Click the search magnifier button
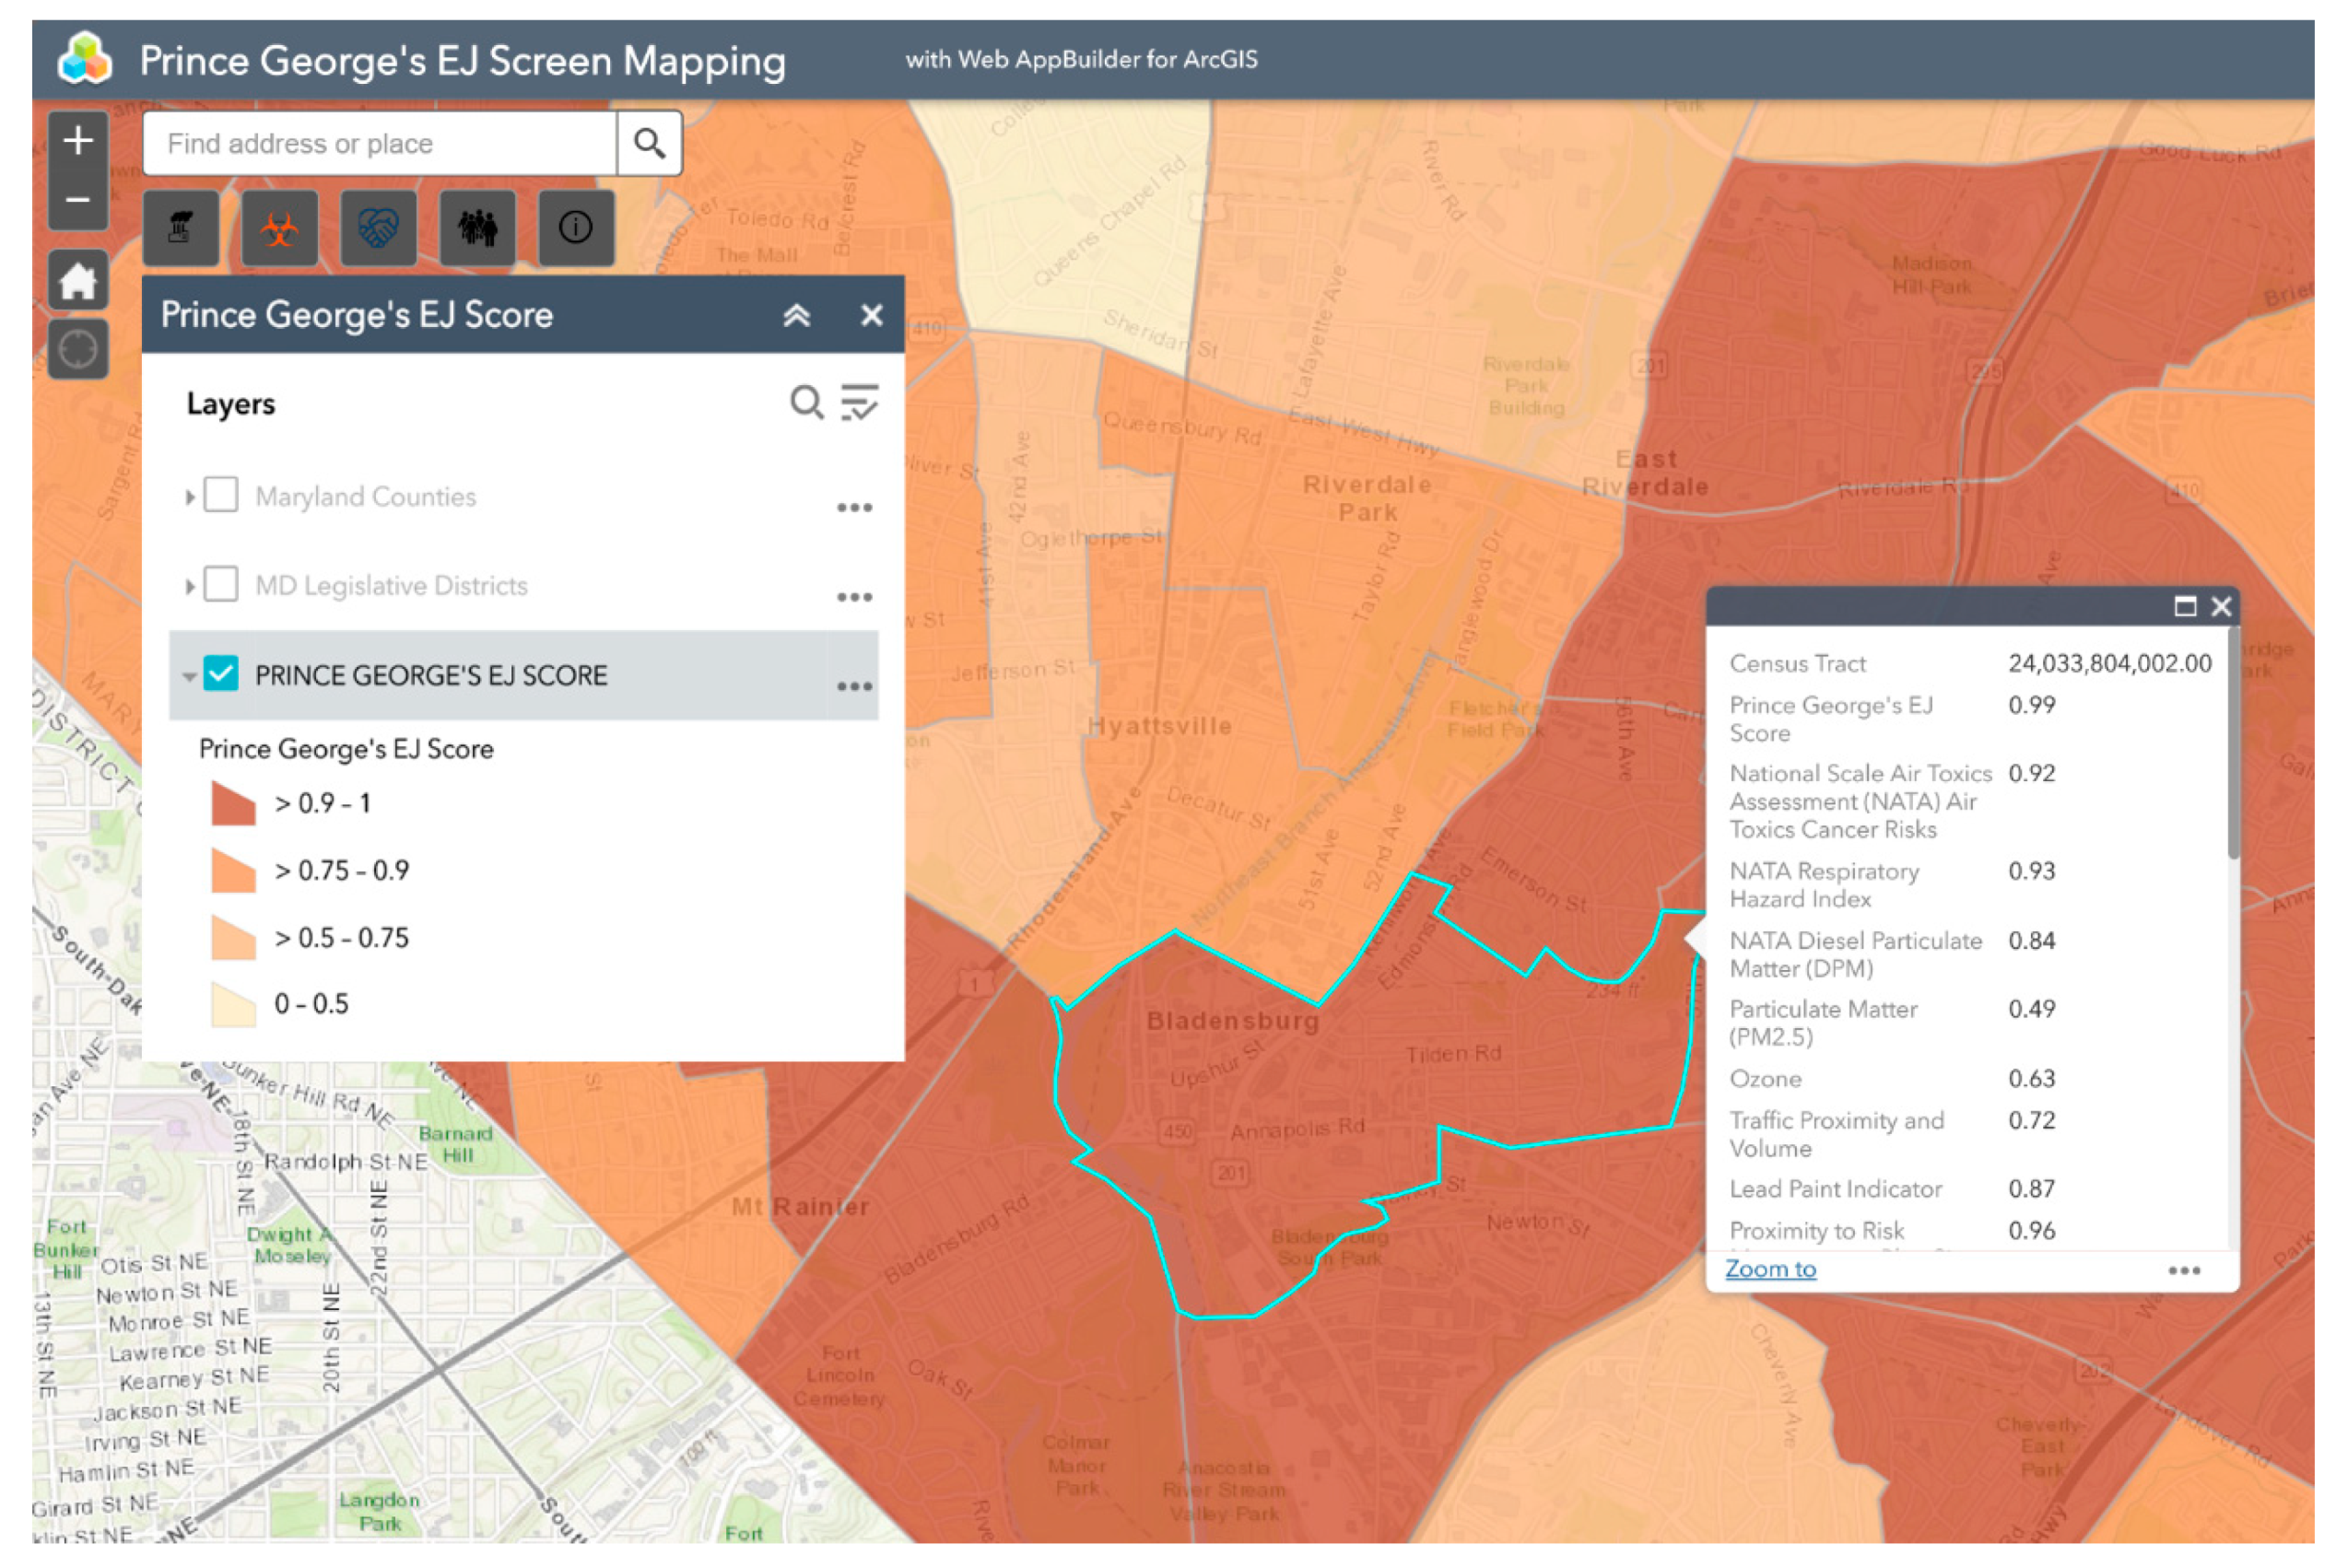The image size is (2336, 1568). [x=649, y=144]
